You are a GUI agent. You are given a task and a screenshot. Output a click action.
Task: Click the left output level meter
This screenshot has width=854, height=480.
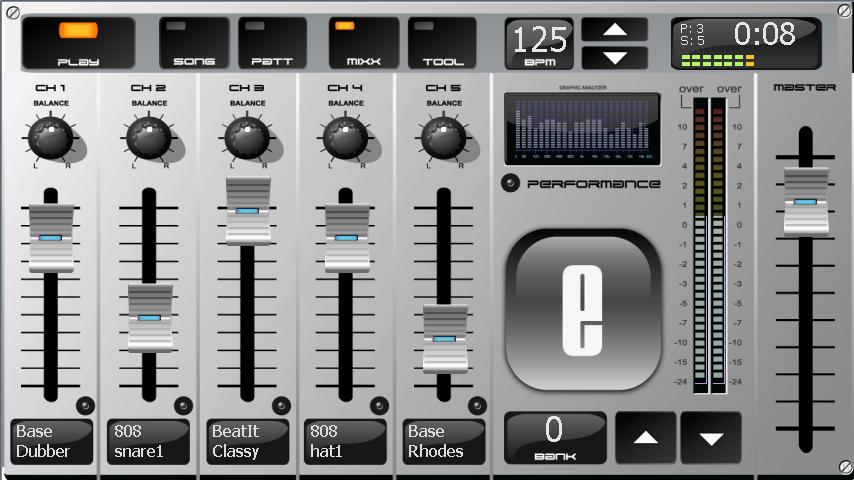(700, 245)
